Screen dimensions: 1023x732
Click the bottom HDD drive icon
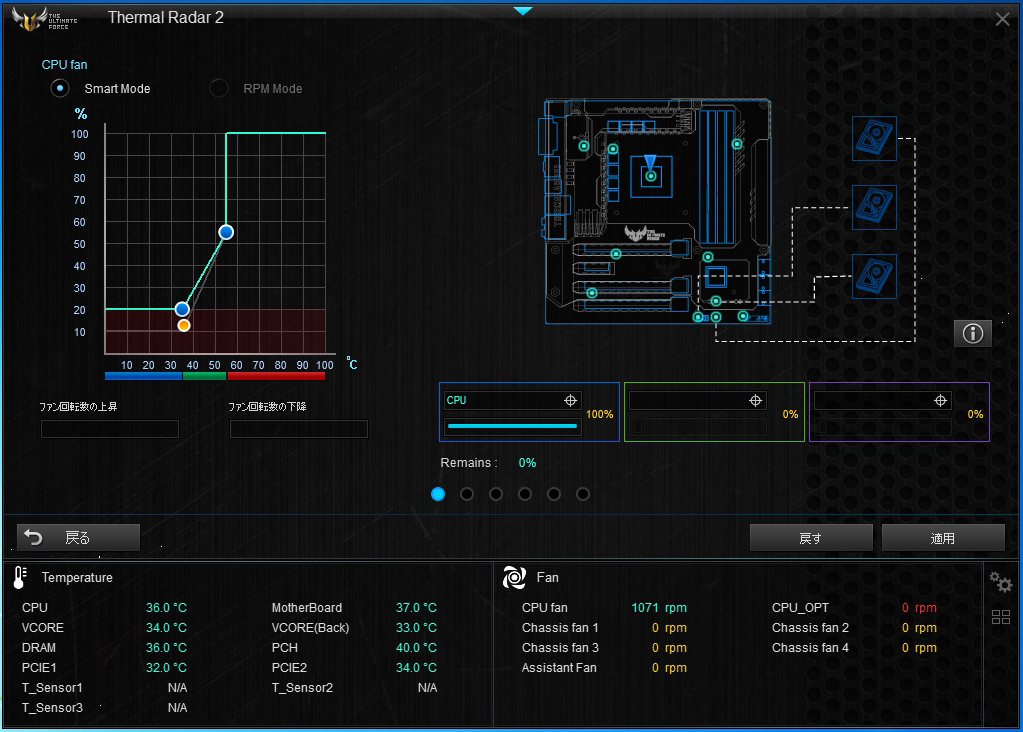[x=874, y=277]
